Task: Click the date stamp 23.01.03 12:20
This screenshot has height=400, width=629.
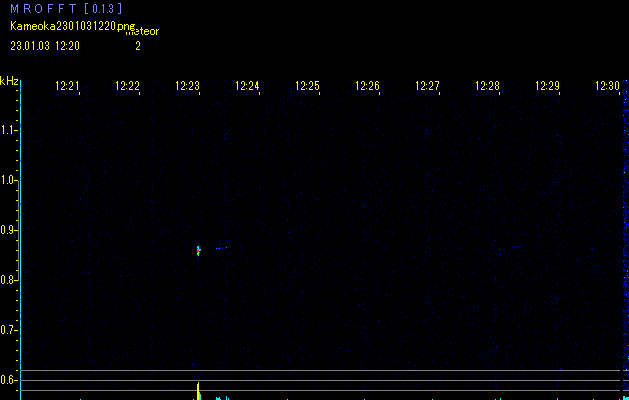Action: 45,46
